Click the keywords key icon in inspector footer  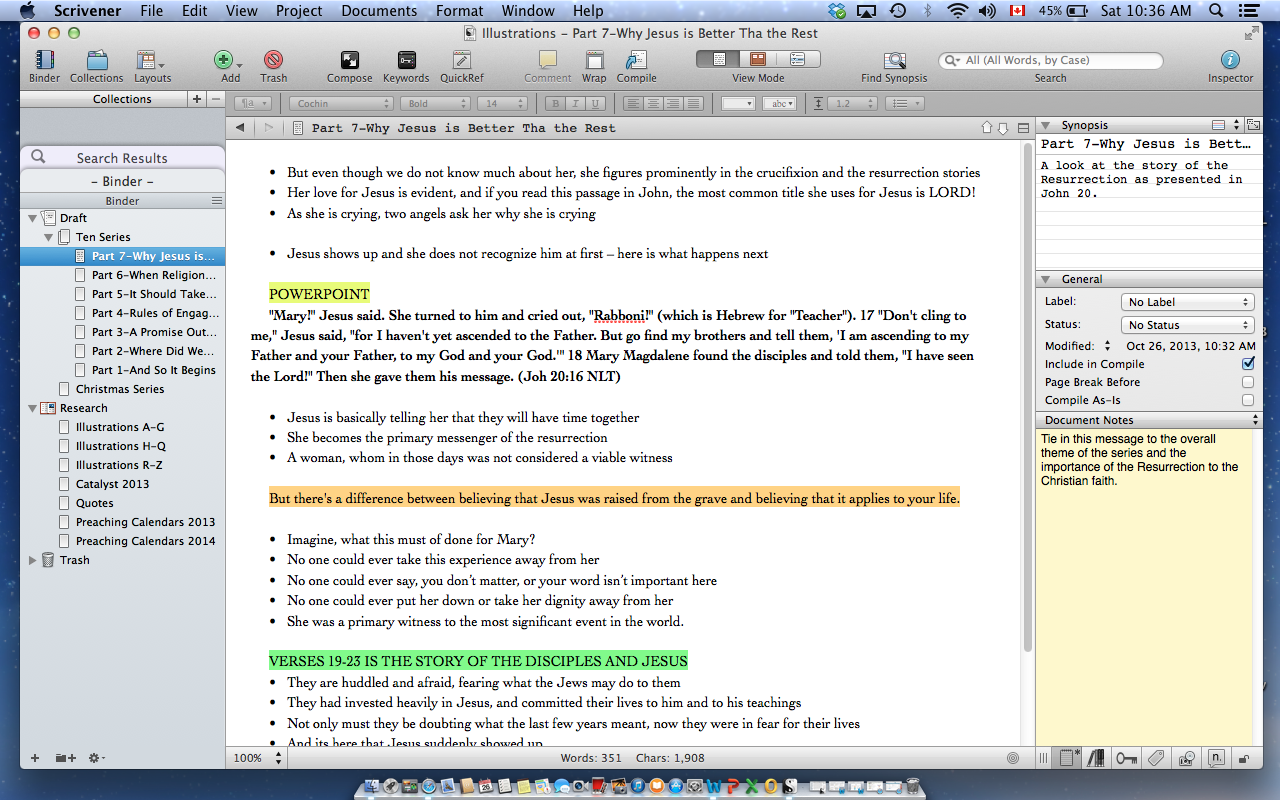point(1126,757)
